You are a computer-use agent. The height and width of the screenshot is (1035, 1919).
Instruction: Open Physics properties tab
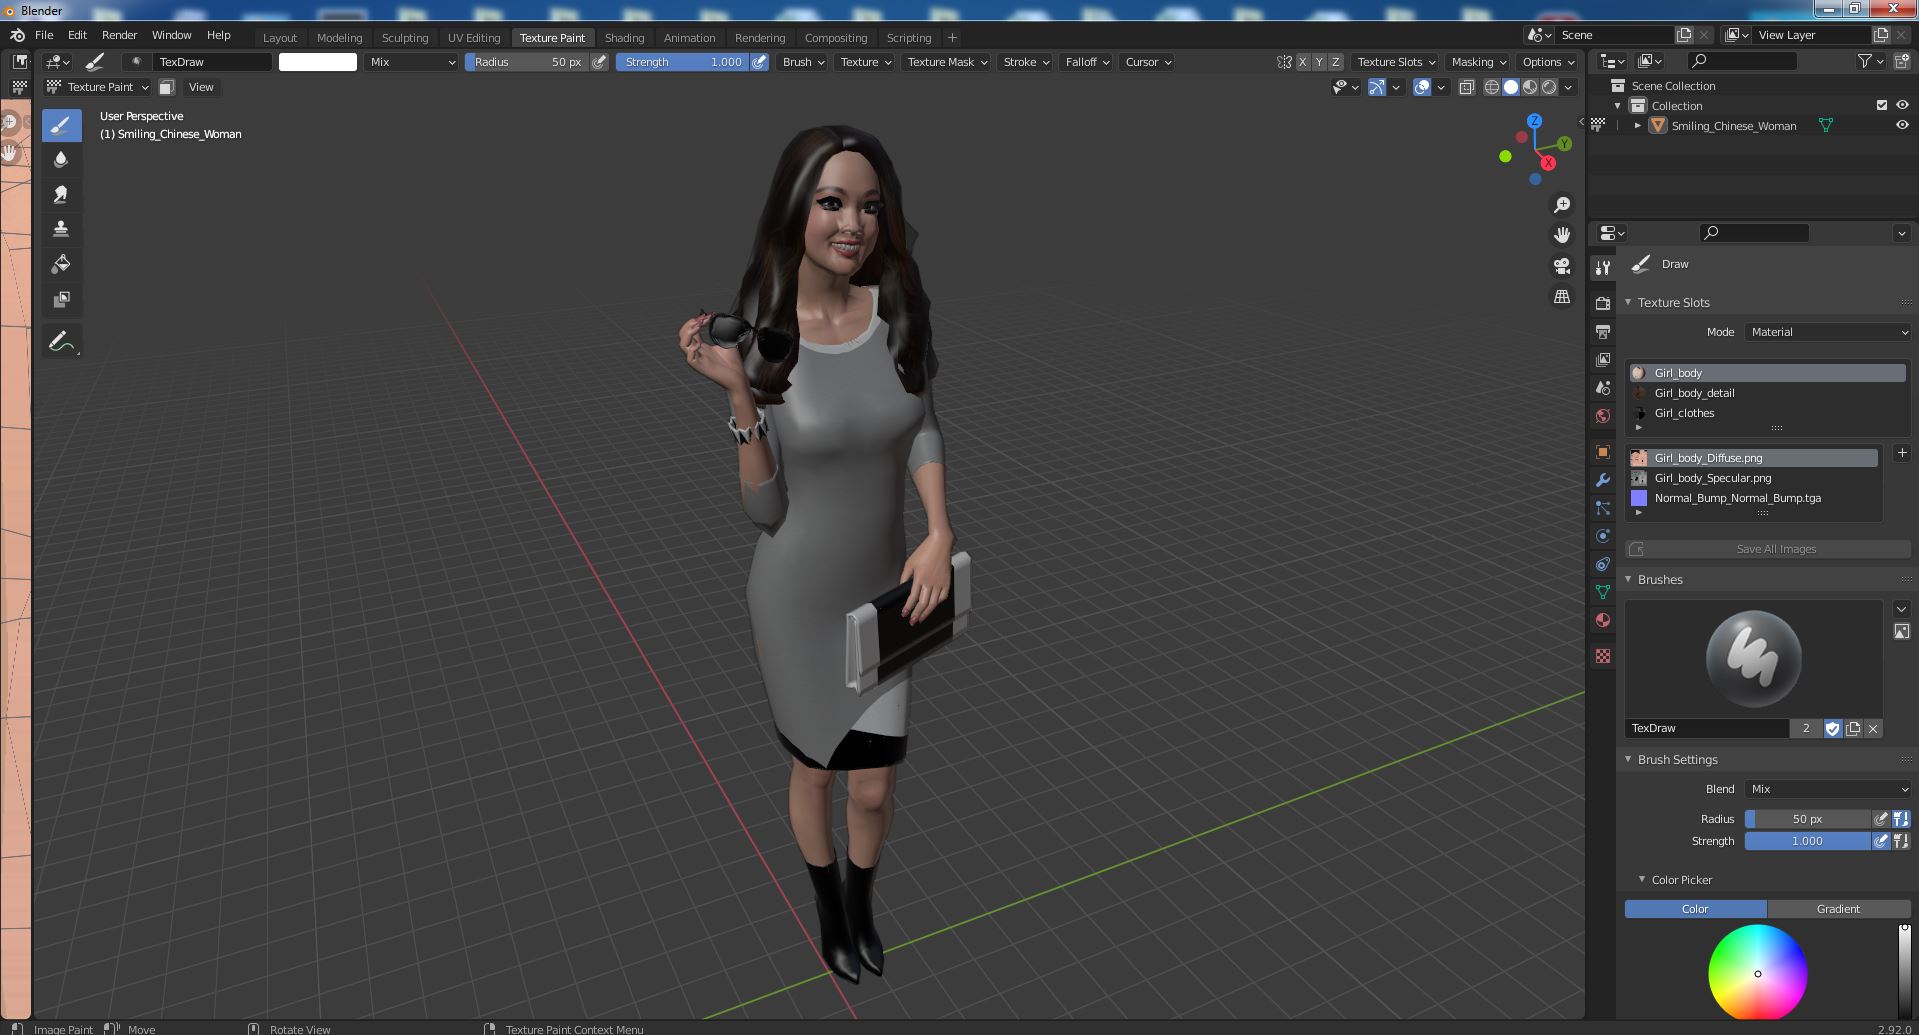[1603, 536]
